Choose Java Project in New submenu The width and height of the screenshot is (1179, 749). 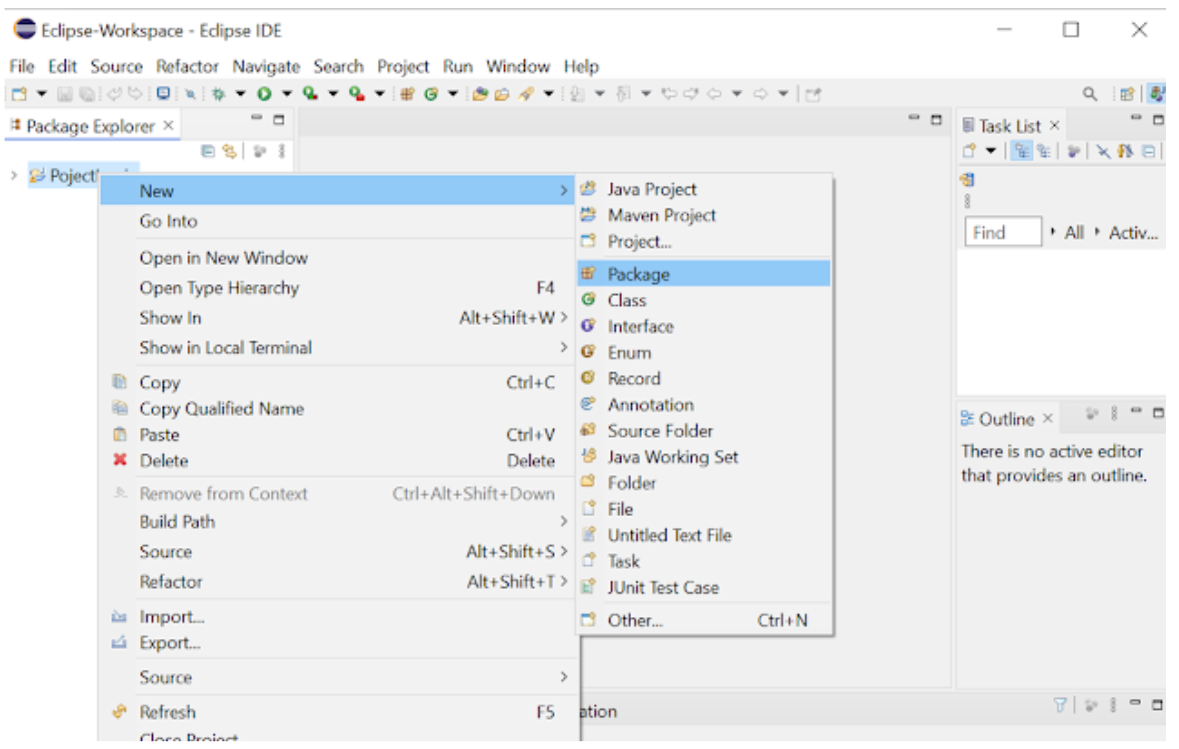705,189
